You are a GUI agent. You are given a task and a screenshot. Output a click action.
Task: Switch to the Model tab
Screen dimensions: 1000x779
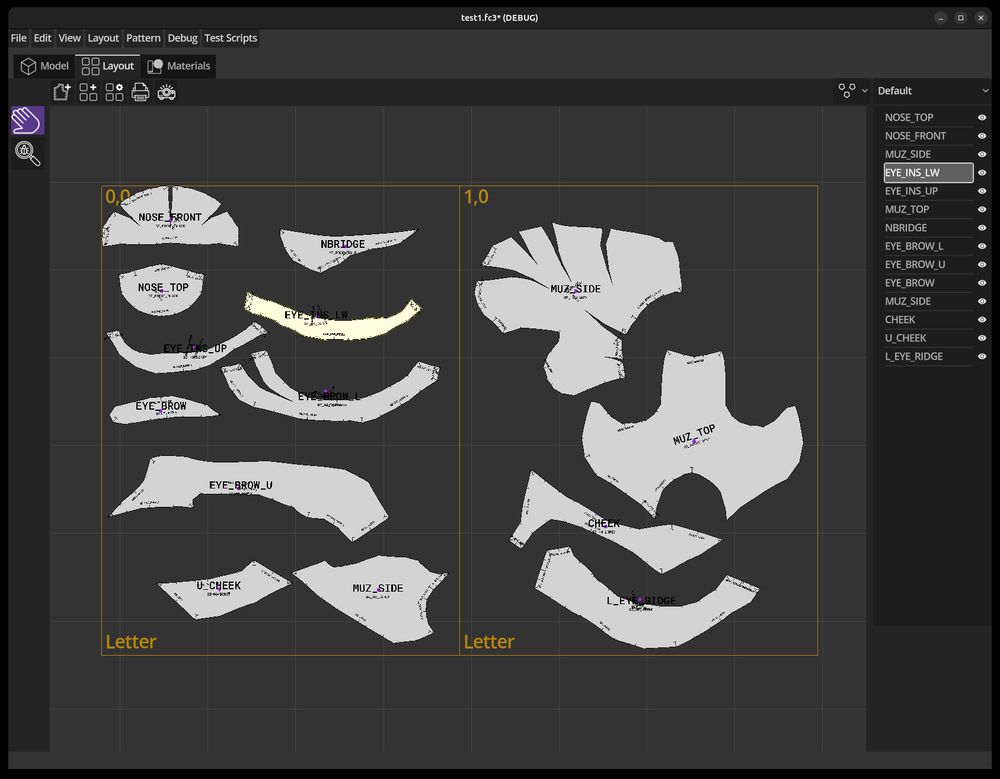45,66
